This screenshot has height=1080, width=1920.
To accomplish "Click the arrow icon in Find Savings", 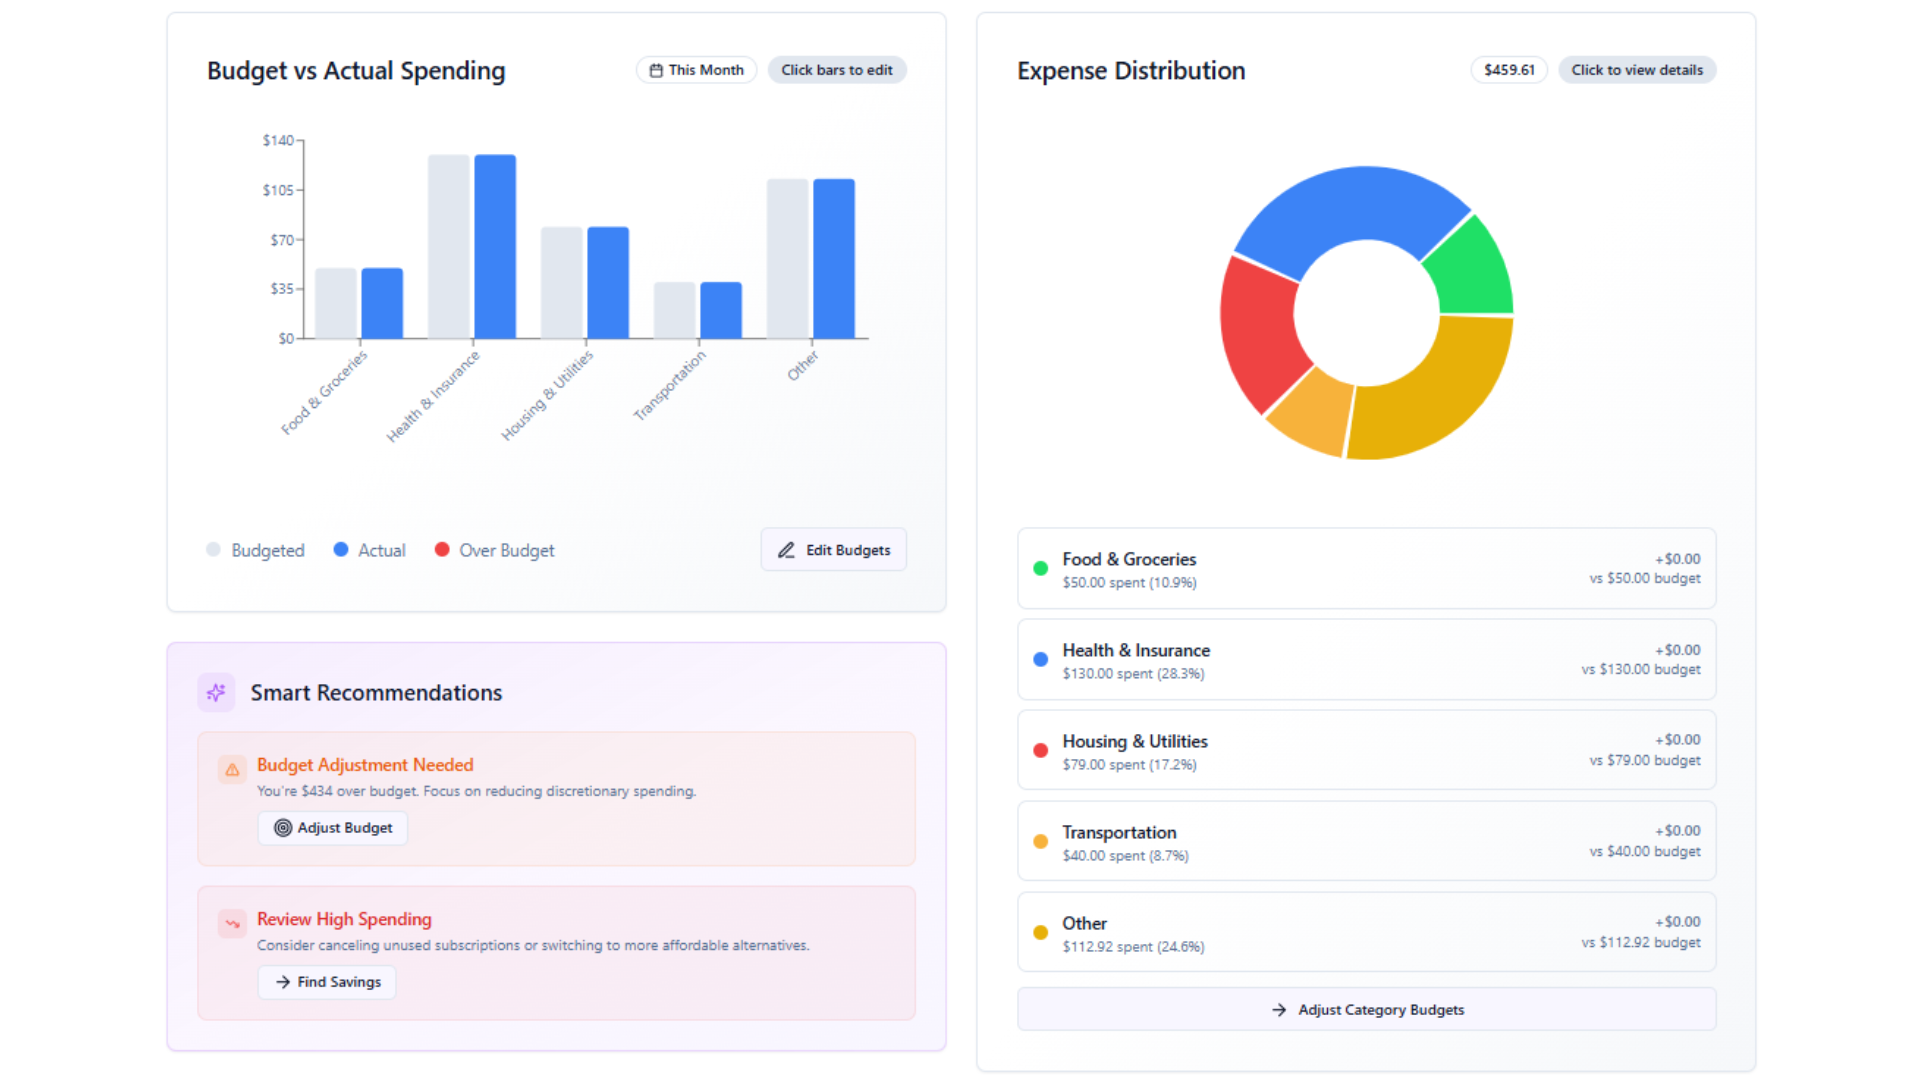I will pyautogui.click(x=283, y=982).
